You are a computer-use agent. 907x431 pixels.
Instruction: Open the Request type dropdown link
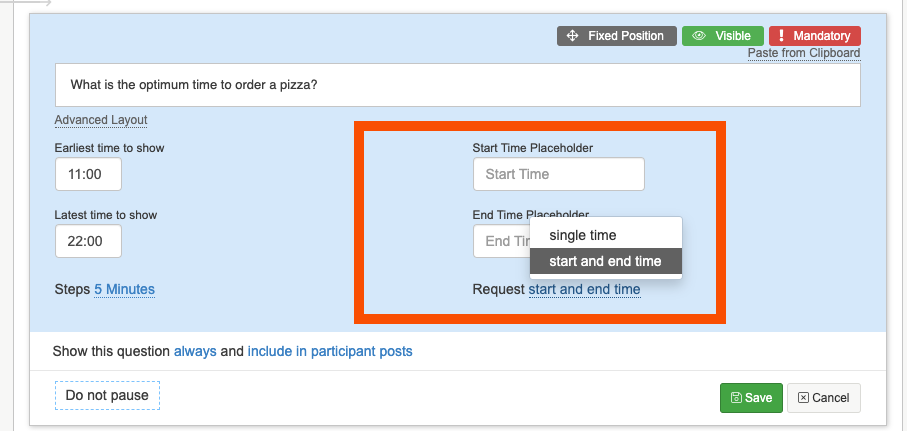pos(584,289)
